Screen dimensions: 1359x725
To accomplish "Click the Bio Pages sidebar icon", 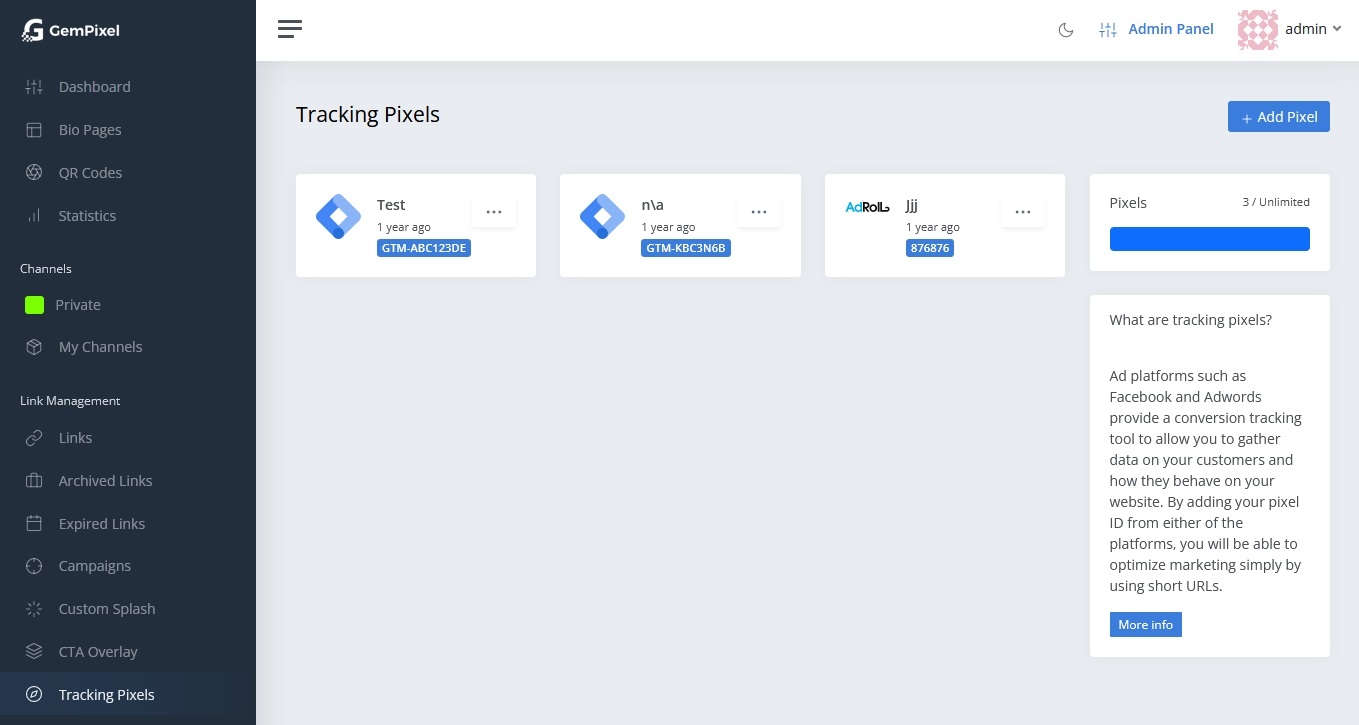I will pyautogui.click(x=34, y=129).
